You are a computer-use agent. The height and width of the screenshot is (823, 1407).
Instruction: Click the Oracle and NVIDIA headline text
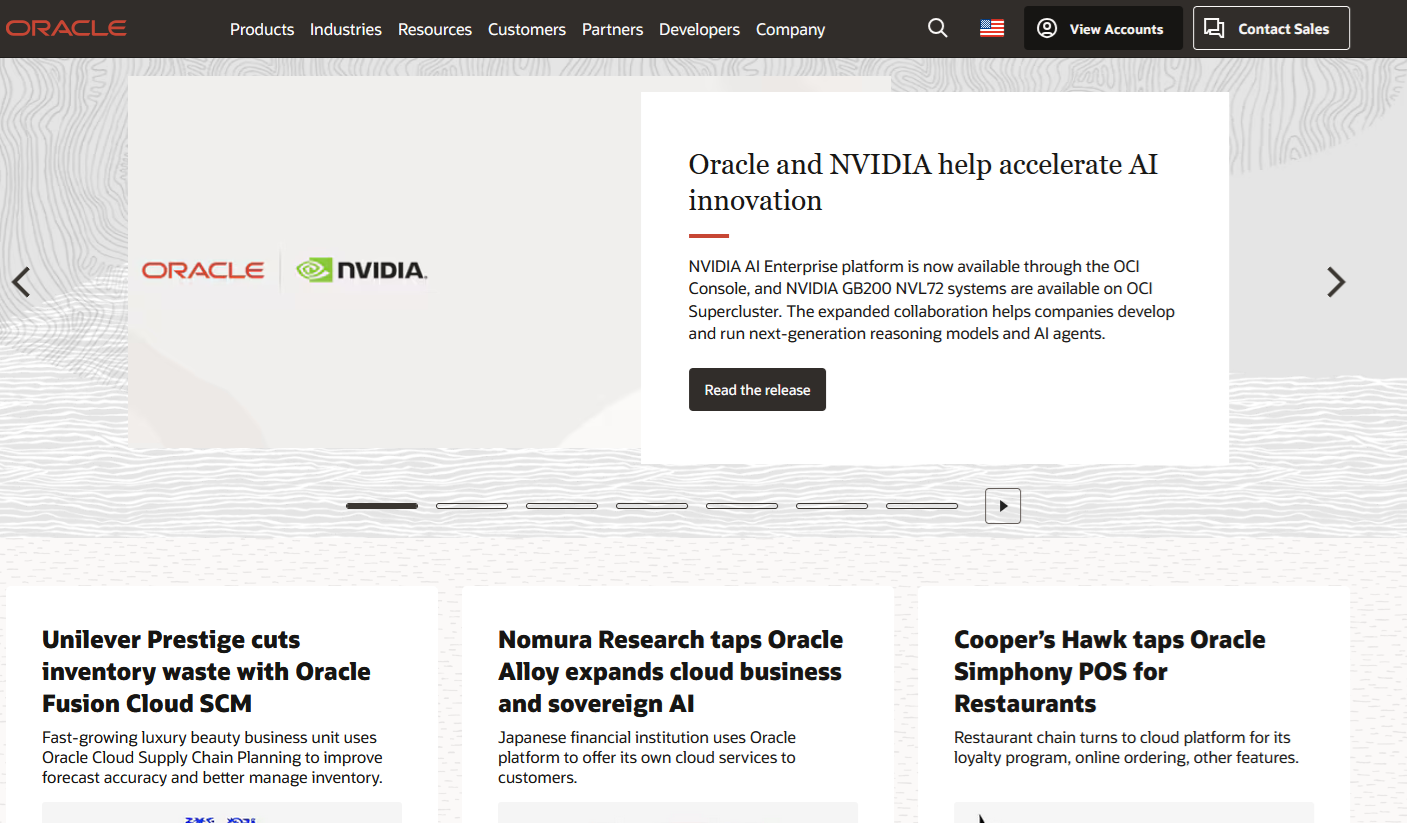click(923, 182)
